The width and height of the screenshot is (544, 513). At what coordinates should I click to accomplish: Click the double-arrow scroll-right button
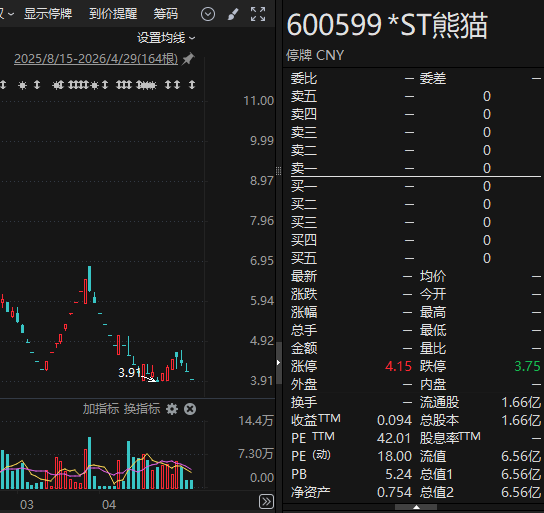(x=266, y=502)
